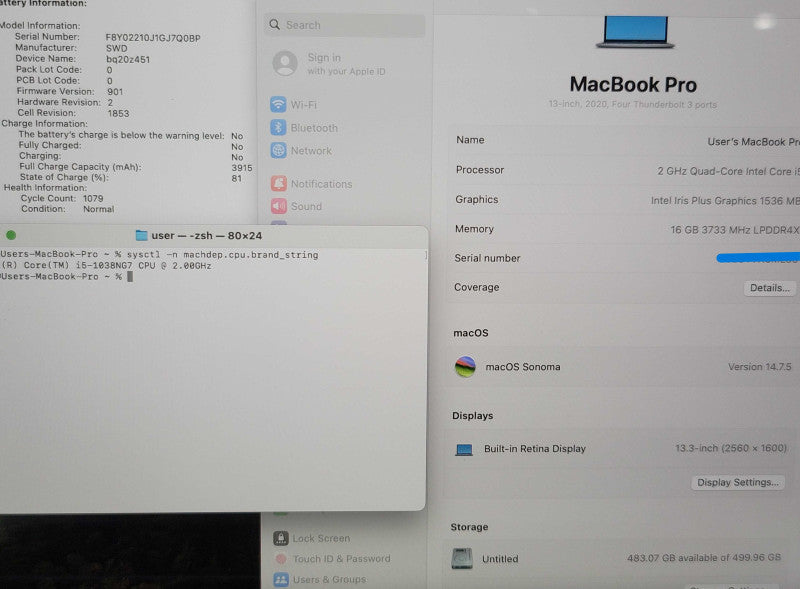
Task: Click Device Name value bq20z451
Action: click(x=128, y=59)
